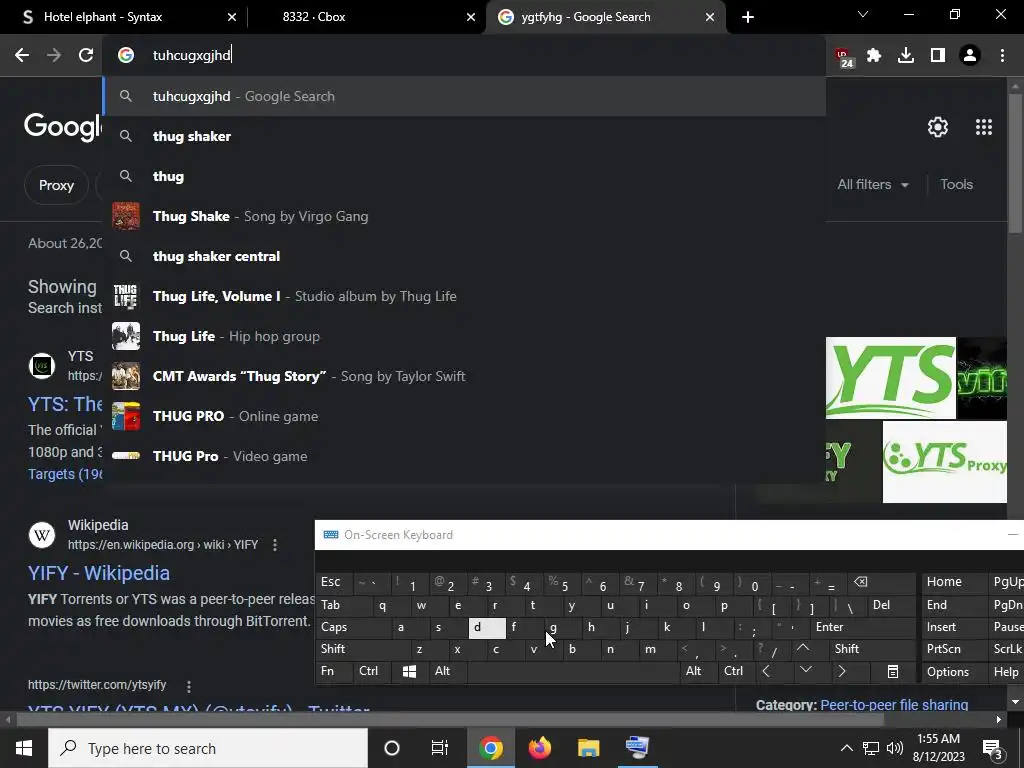Click the red extension icon with badge 24

pyautogui.click(x=844, y=57)
